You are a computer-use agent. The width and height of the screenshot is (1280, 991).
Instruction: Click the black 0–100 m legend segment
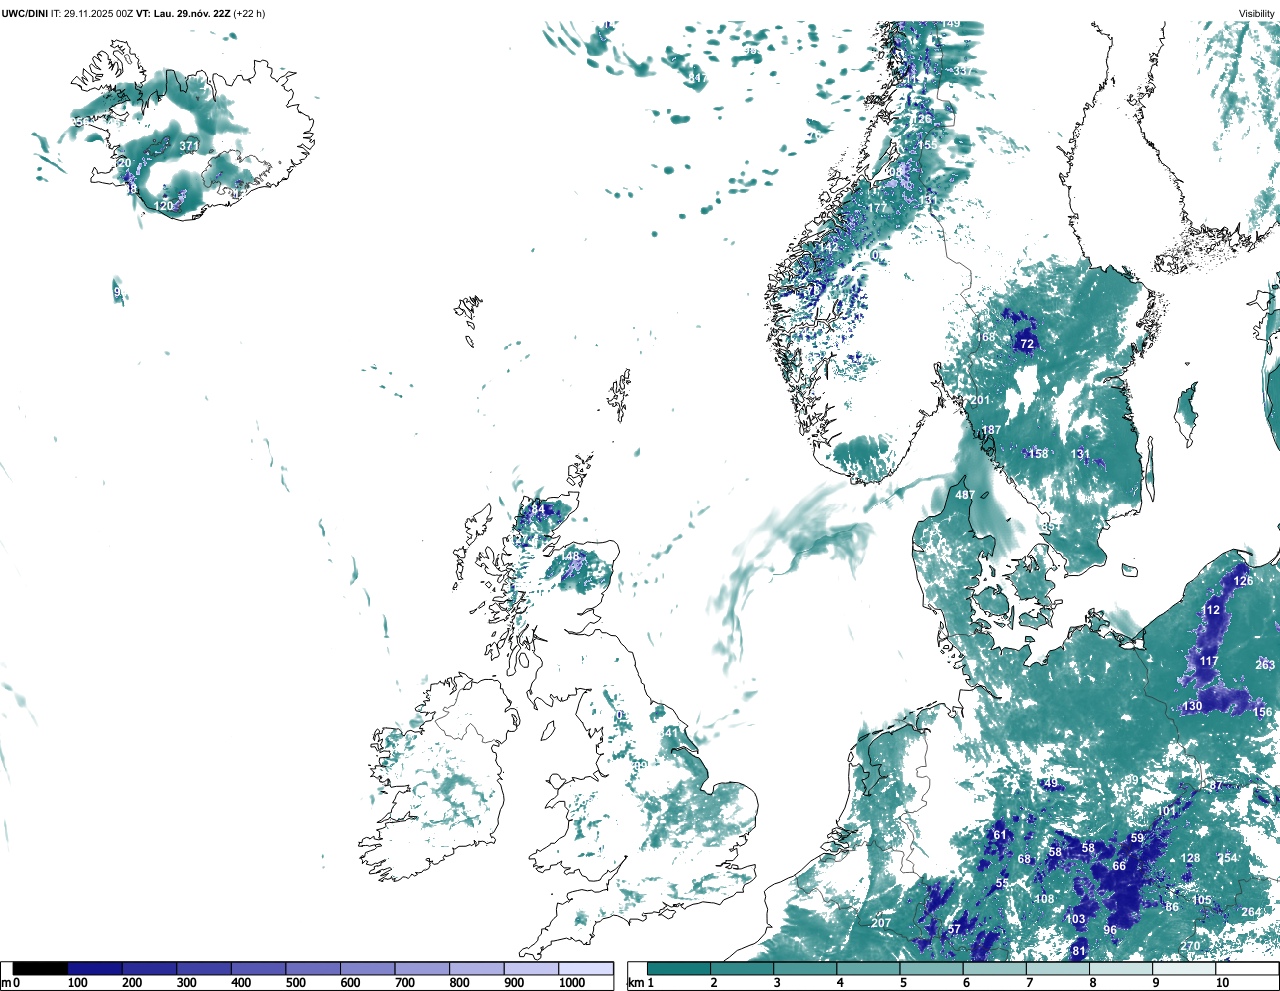pyautogui.click(x=40, y=968)
